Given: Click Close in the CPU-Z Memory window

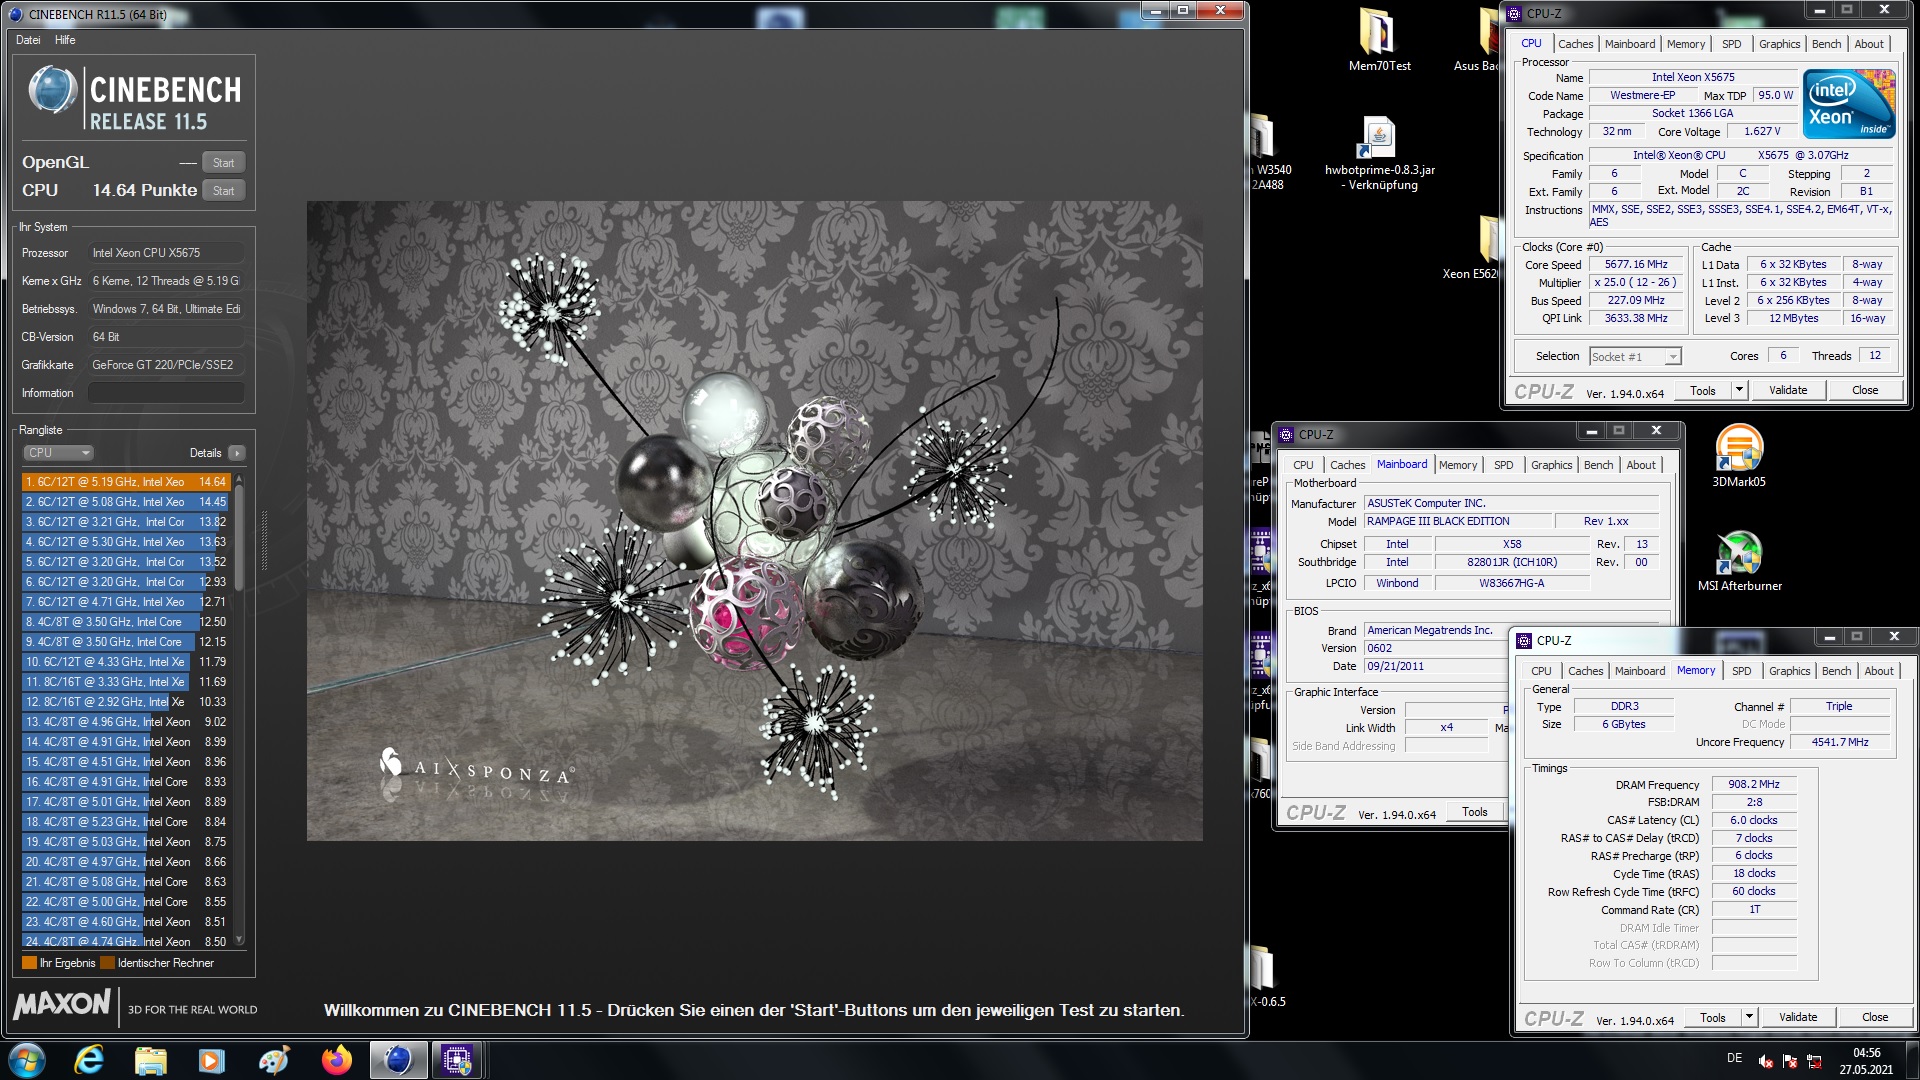Looking at the screenshot, I should 1874,1017.
